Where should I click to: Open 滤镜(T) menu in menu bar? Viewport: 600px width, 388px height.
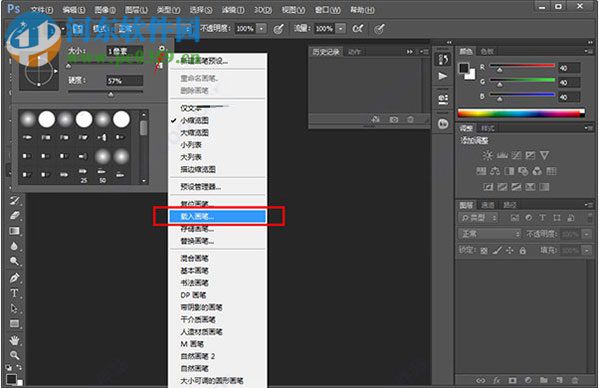tap(233, 10)
